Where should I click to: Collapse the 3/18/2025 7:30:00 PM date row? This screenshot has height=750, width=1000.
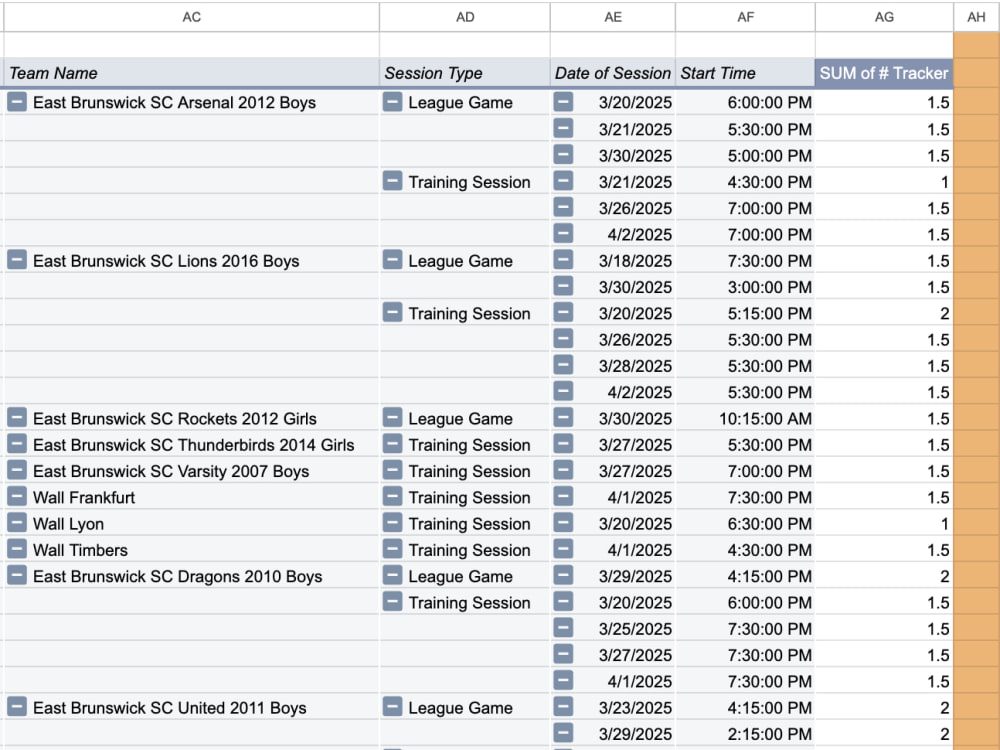coord(563,260)
